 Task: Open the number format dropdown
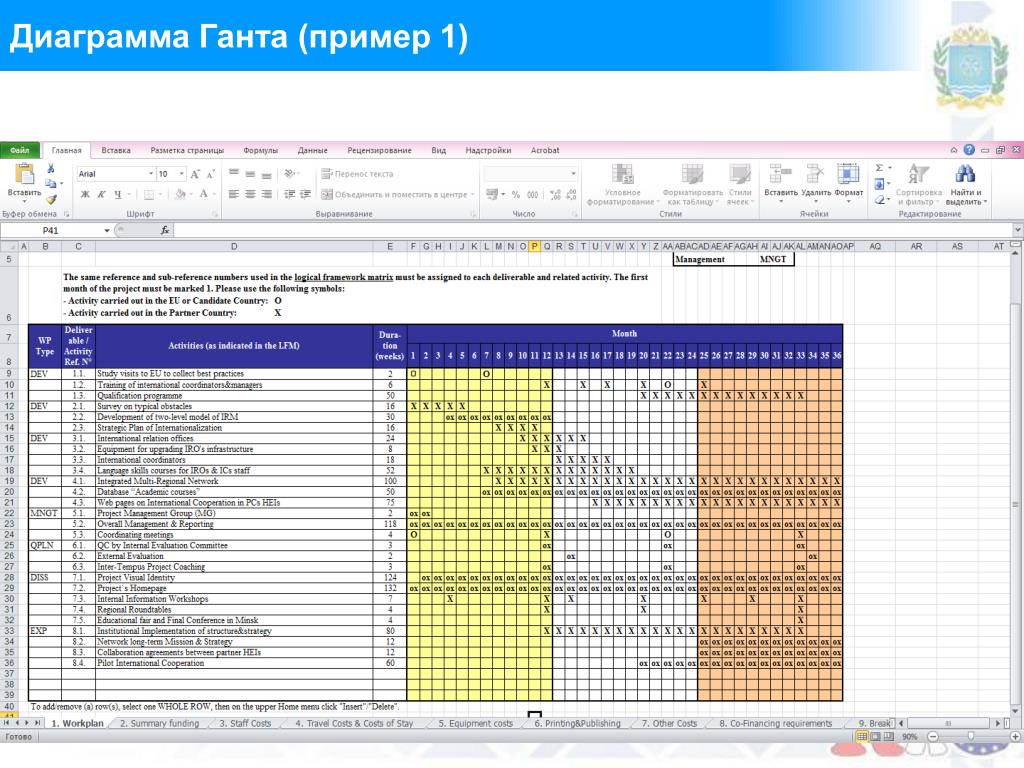[x=573, y=174]
